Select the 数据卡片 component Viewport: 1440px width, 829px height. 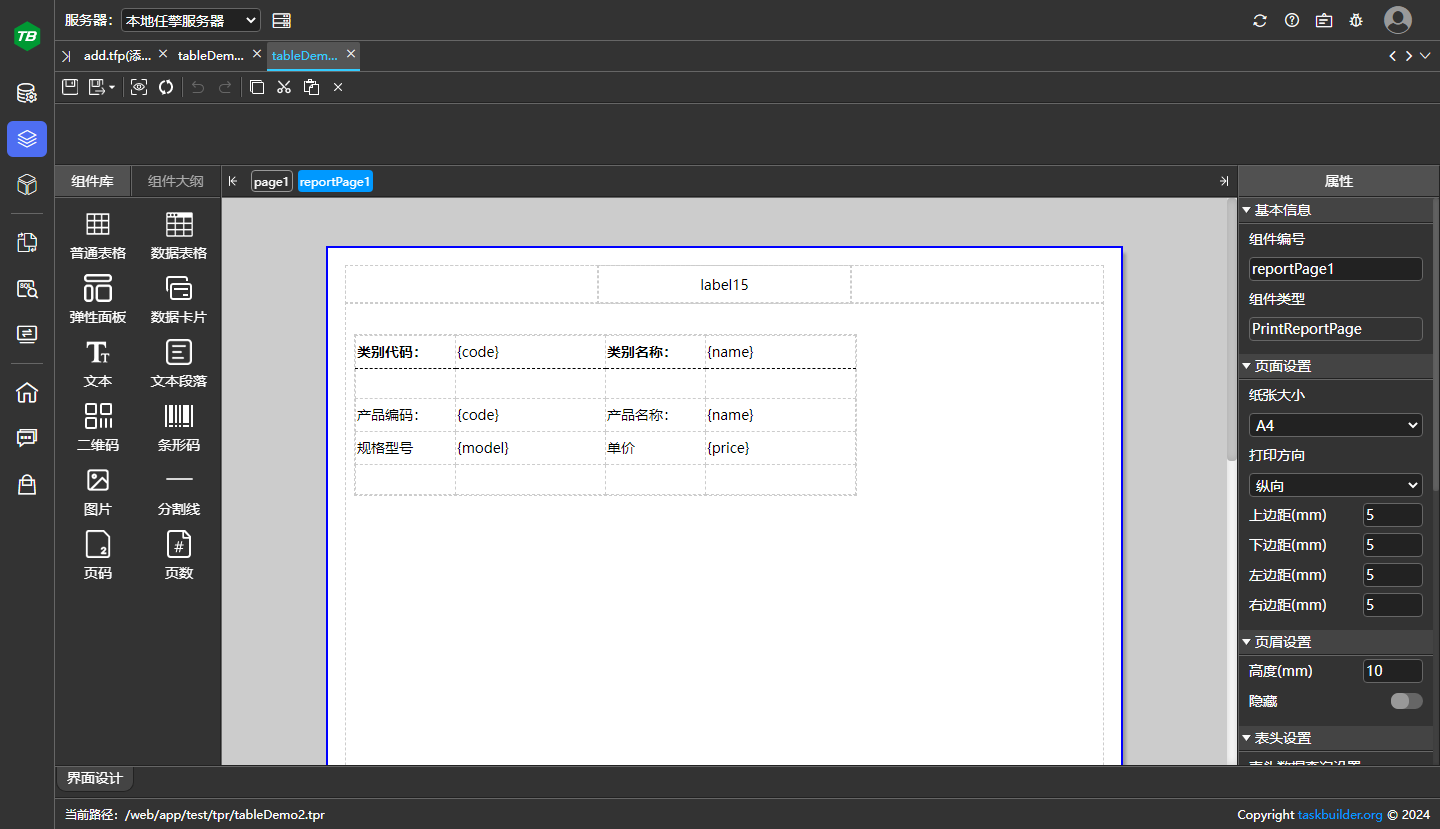tap(179, 300)
